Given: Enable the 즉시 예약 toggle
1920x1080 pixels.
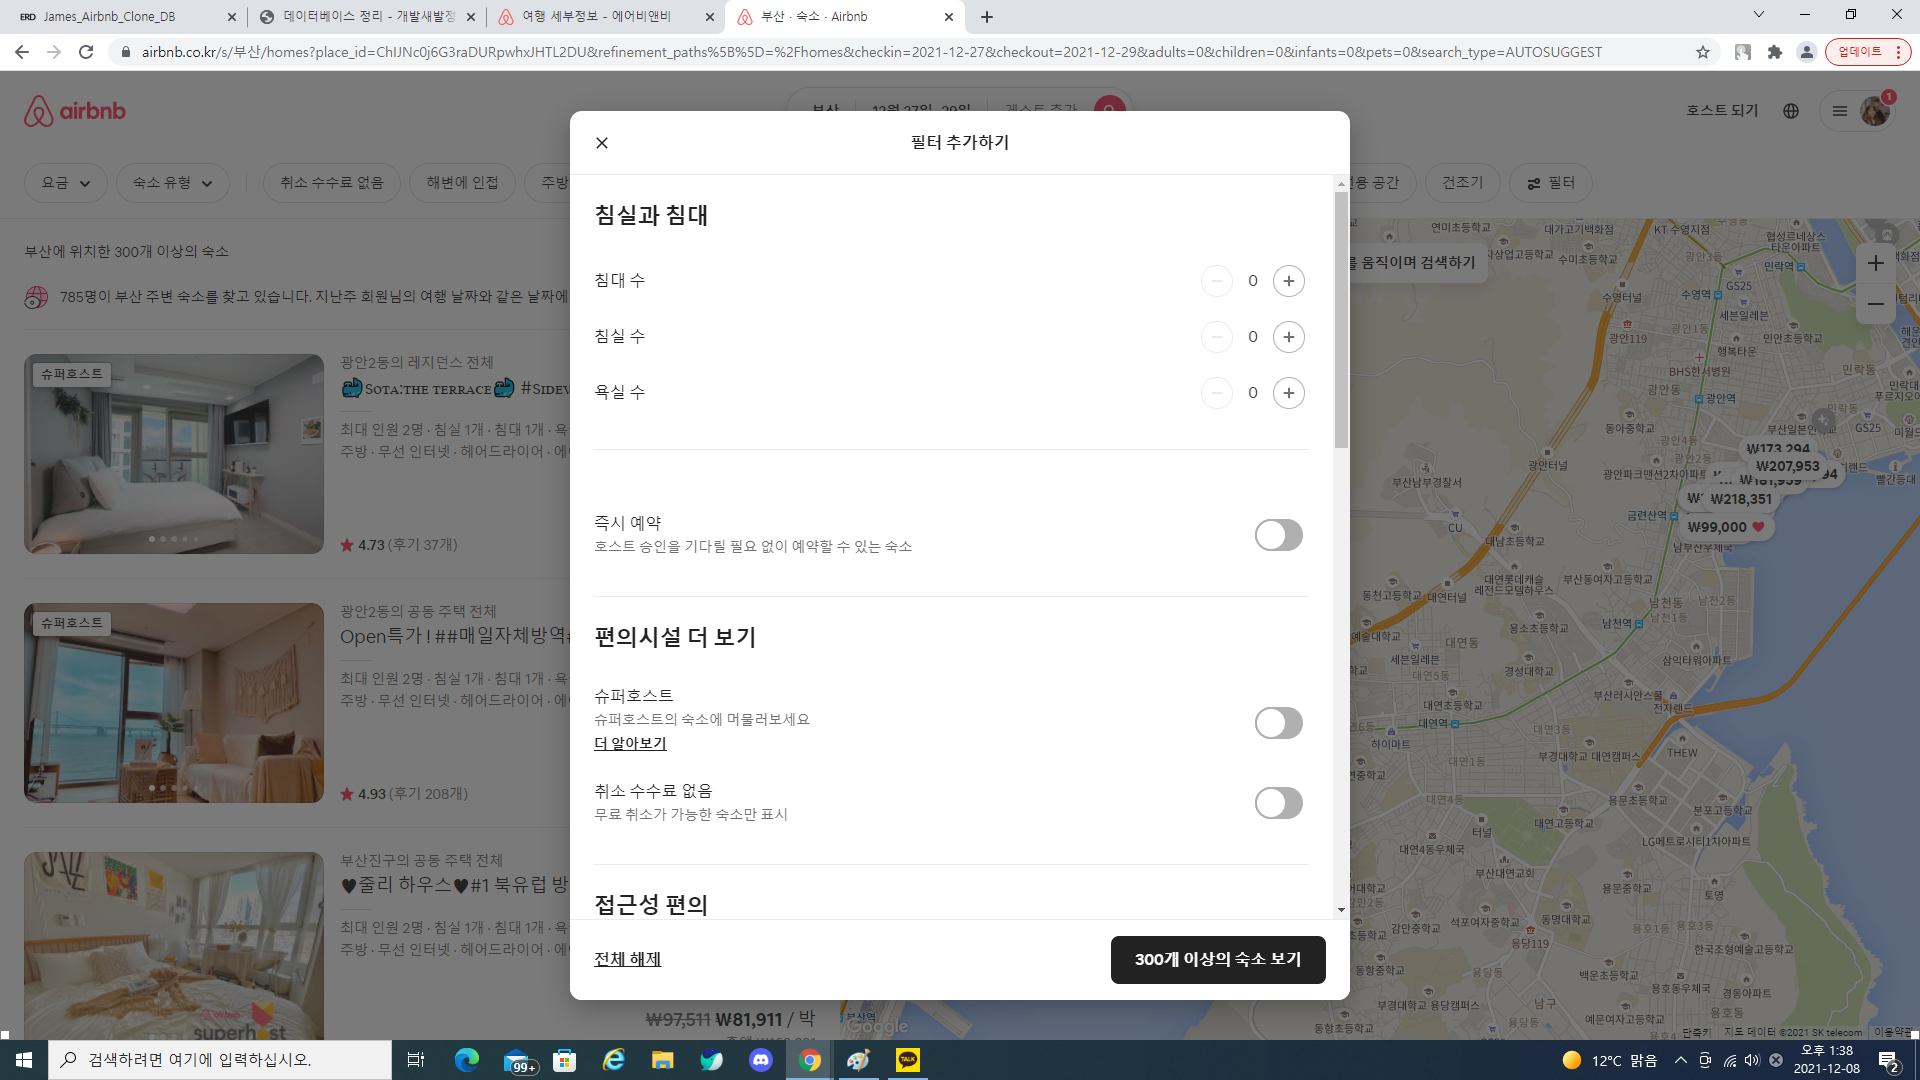Looking at the screenshot, I should coord(1278,535).
